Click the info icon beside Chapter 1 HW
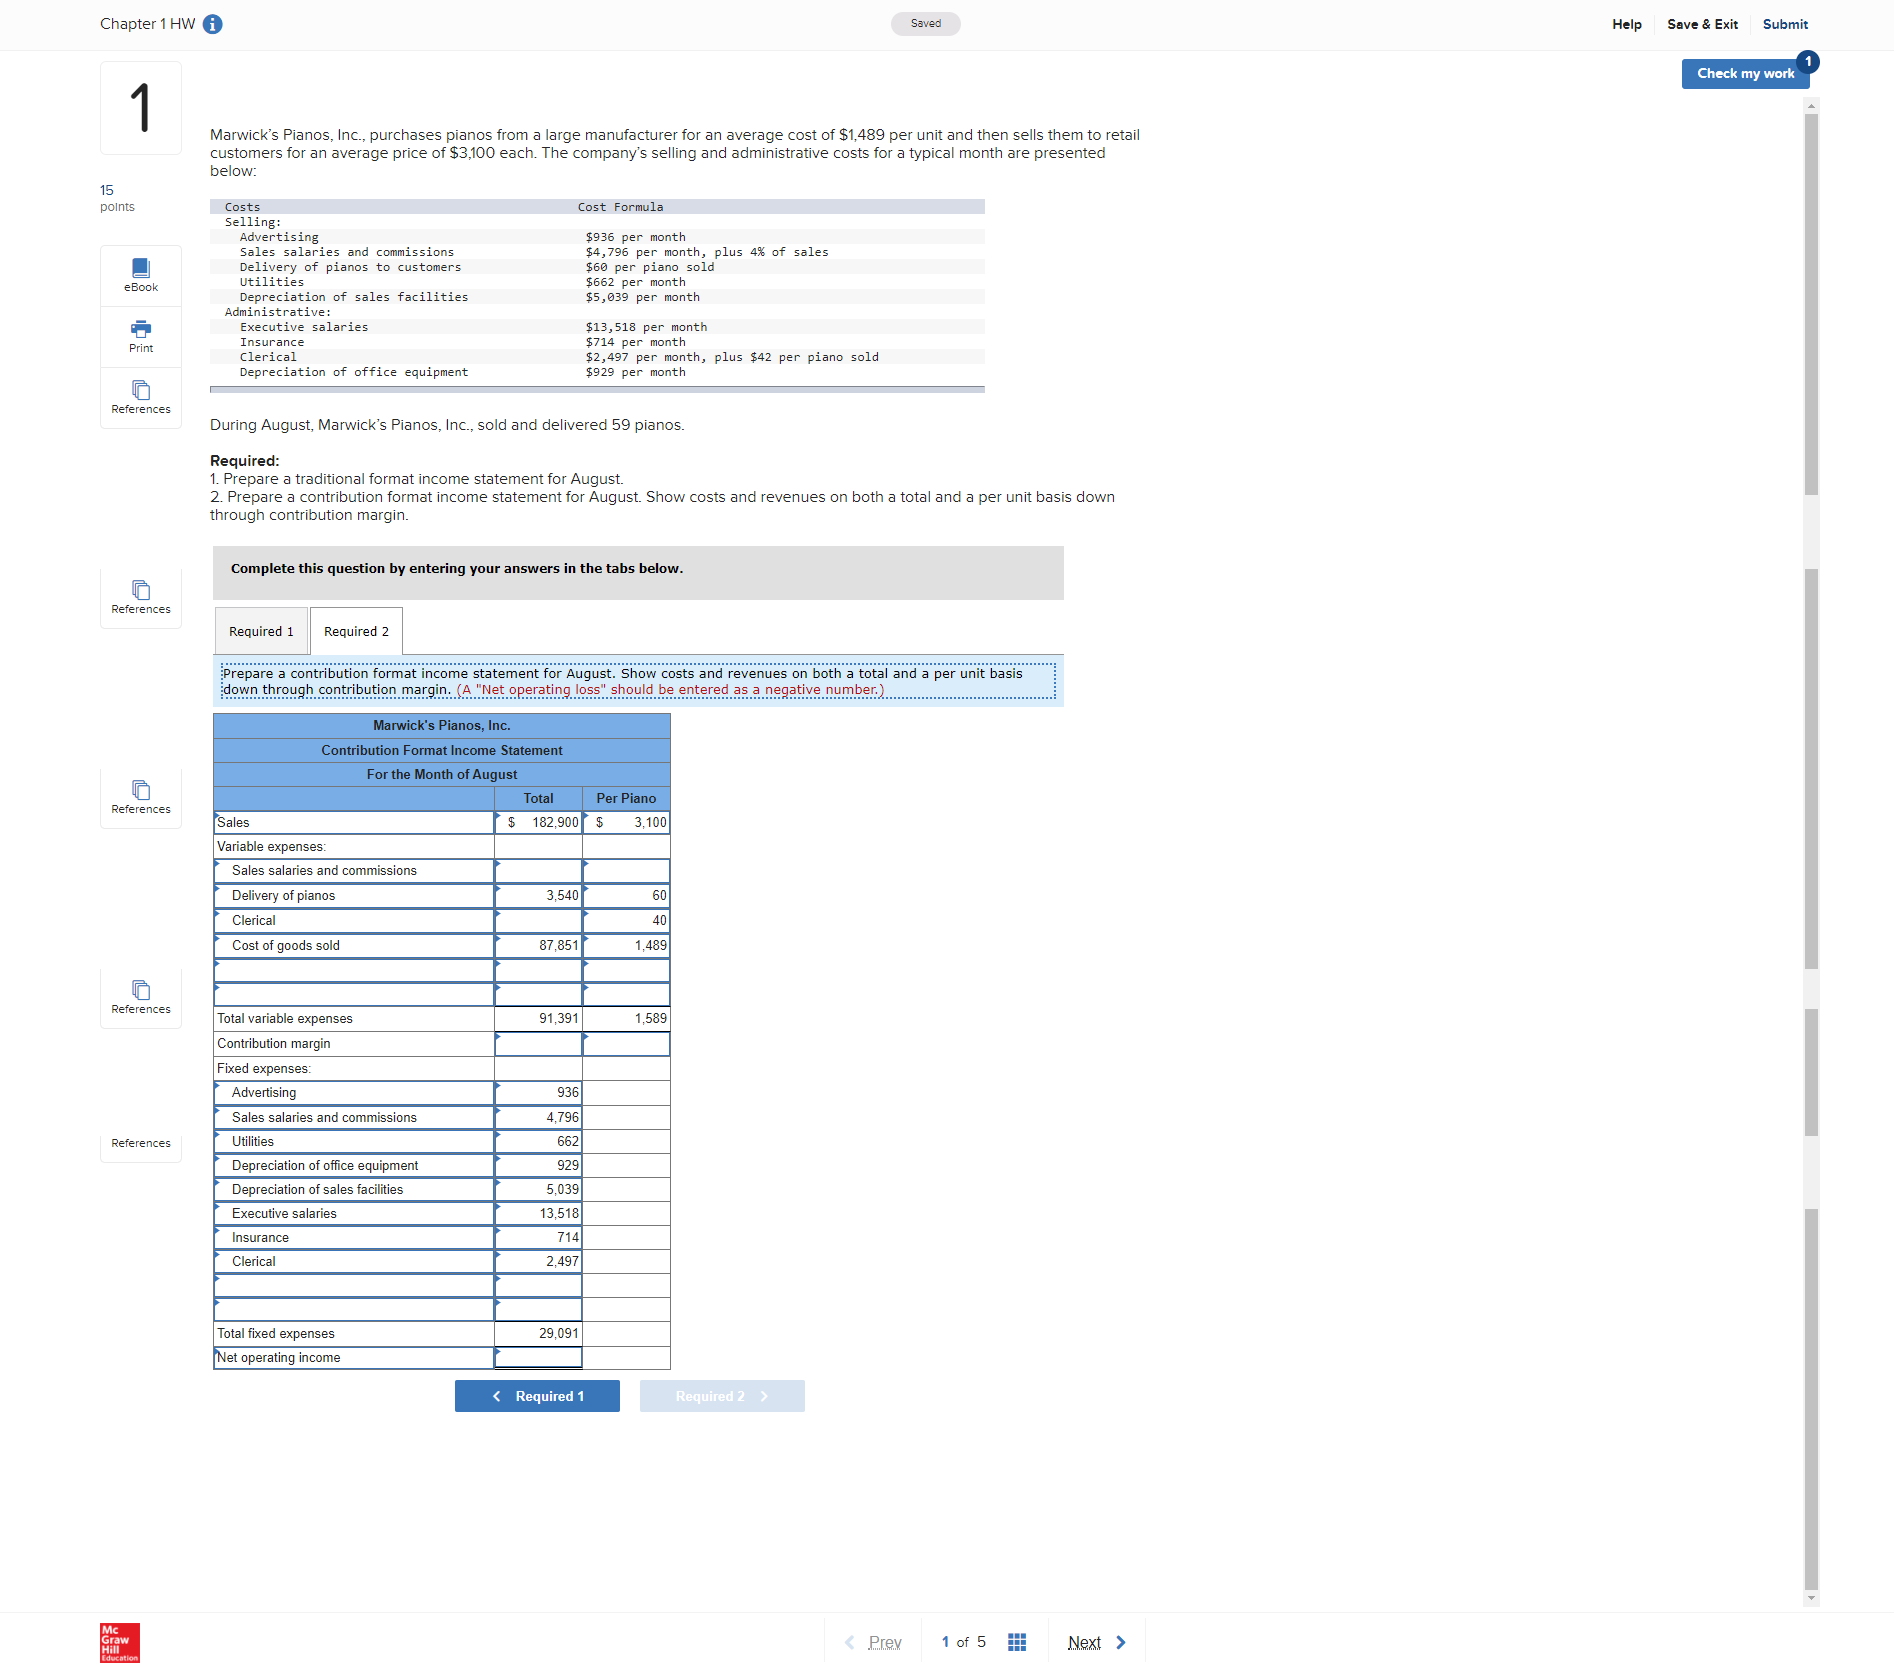The height and width of the screenshot is (1671, 1894). (x=212, y=24)
